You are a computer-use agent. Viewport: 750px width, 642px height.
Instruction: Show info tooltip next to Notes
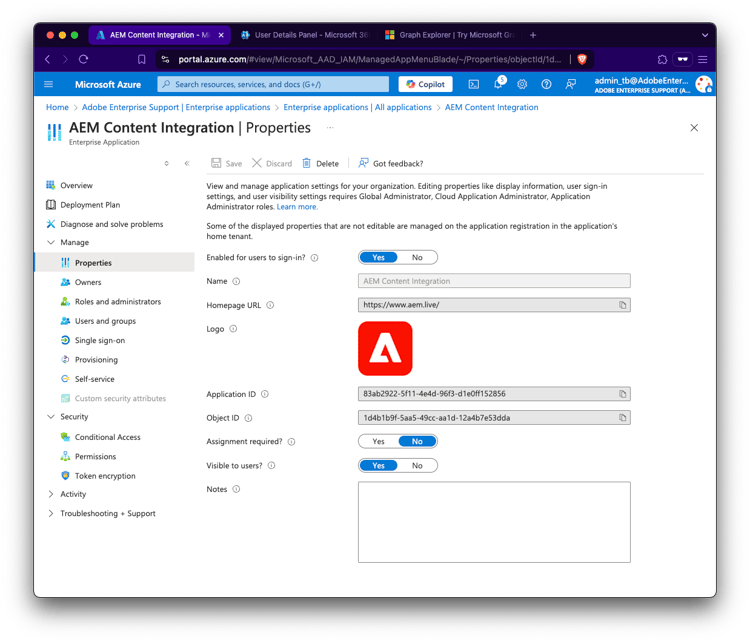[236, 489]
